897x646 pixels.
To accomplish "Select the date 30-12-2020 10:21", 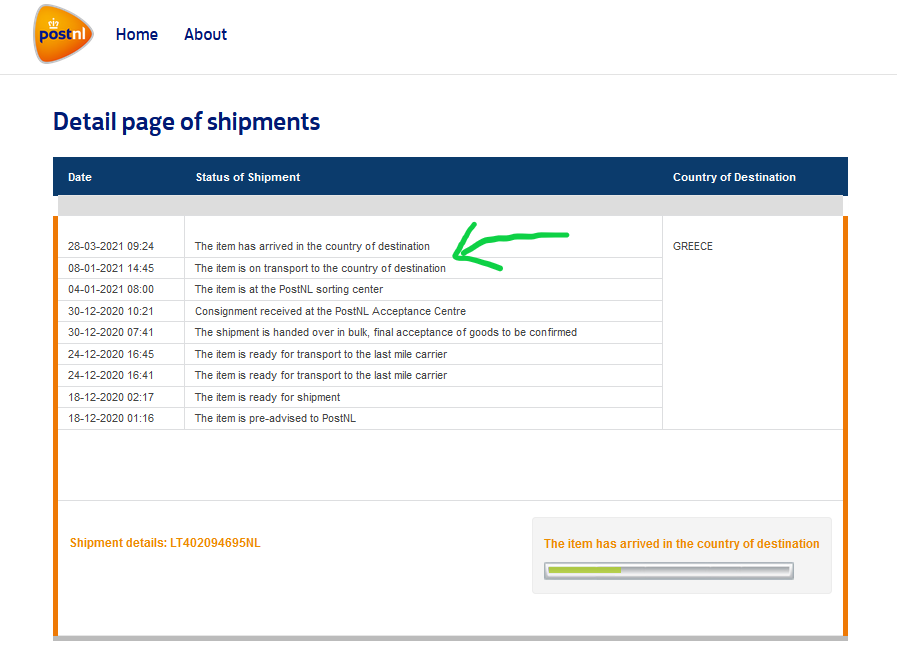I will [x=111, y=311].
